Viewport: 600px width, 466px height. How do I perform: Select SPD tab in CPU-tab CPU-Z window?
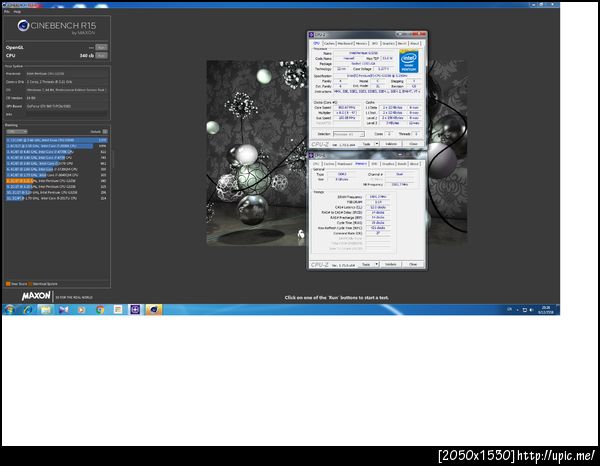click(375, 44)
